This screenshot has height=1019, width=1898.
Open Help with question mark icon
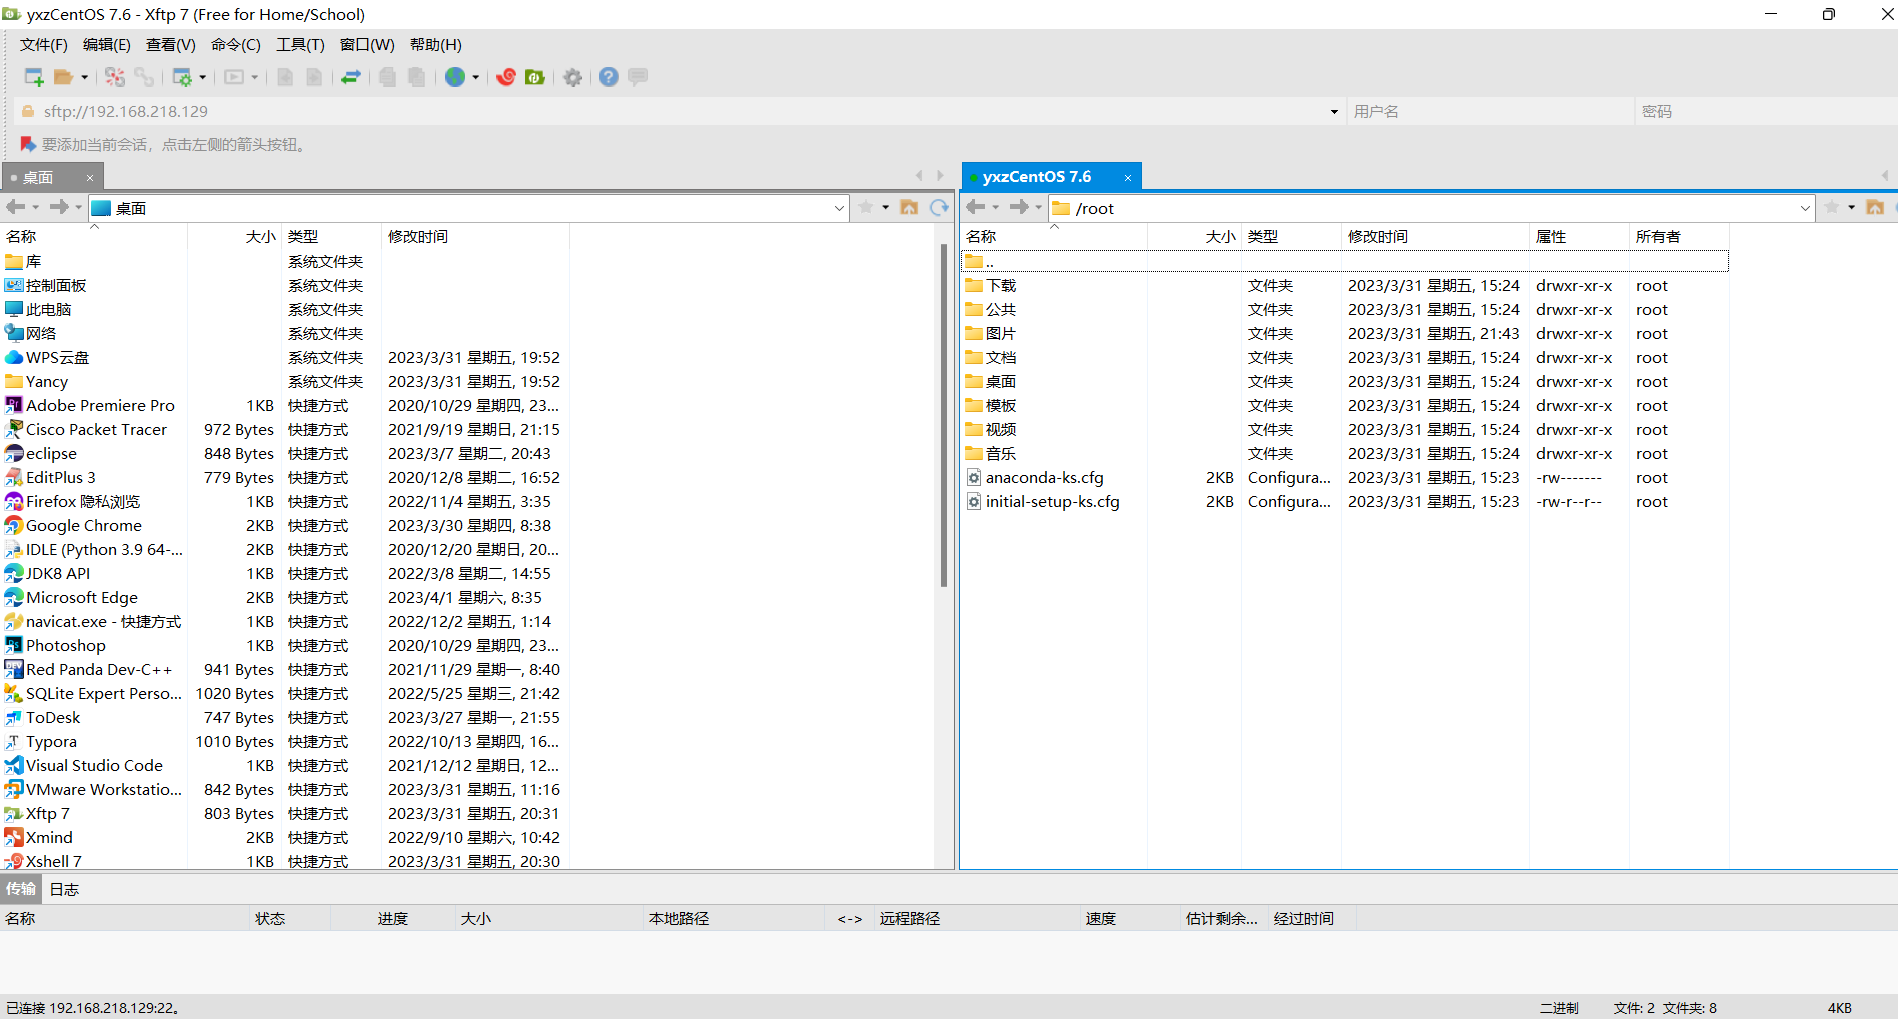609,77
